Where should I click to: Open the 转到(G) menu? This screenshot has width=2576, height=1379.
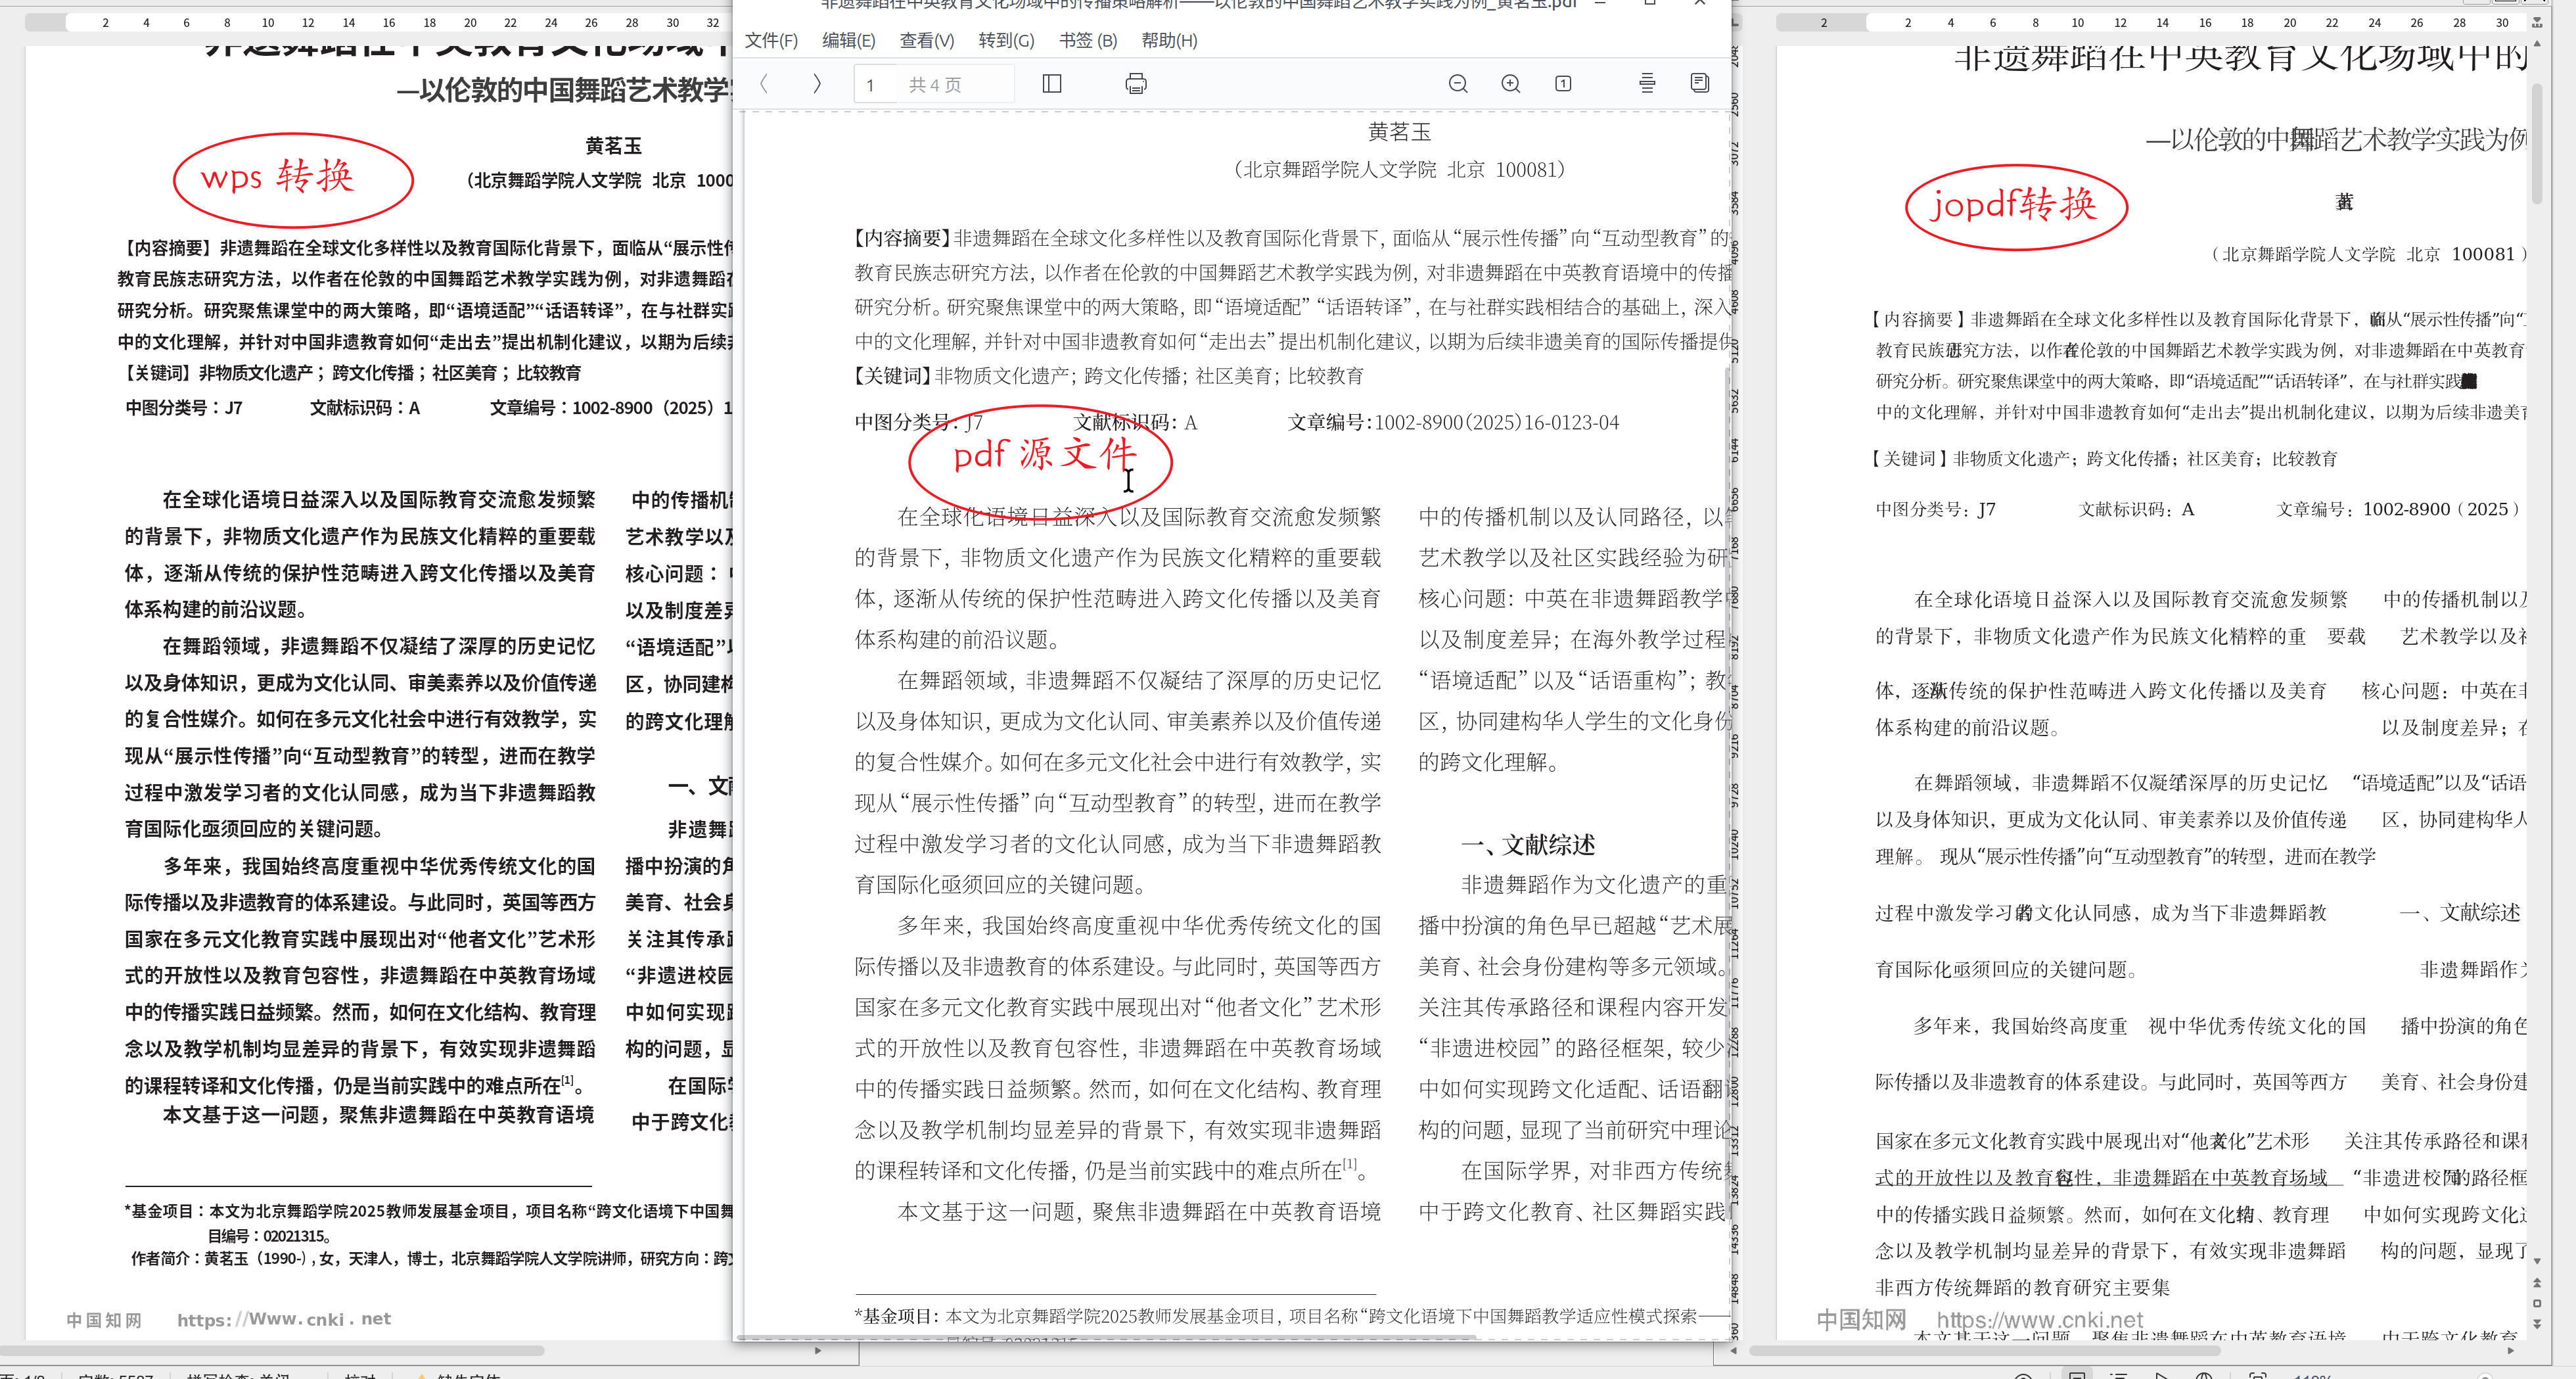(1006, 40)
